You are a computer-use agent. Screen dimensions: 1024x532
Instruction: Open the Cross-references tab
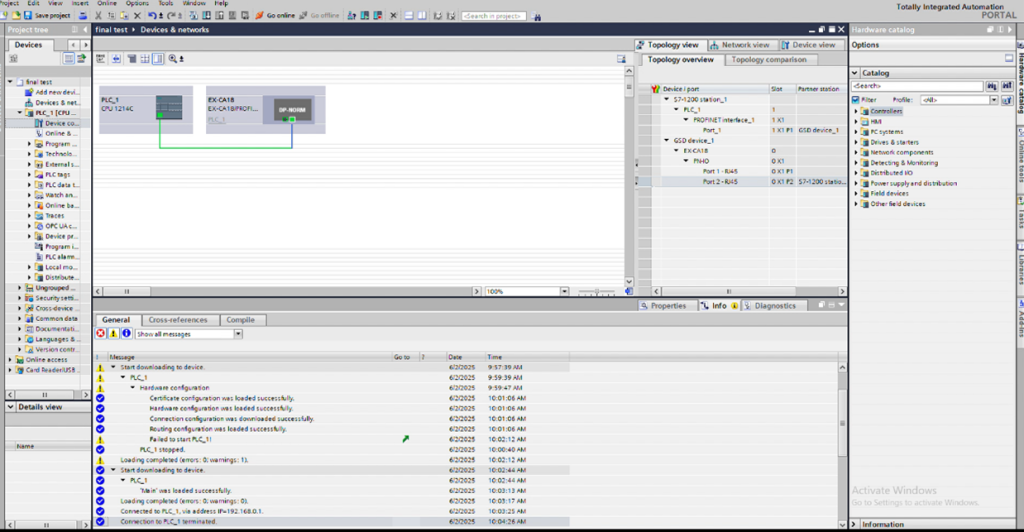[178, 320]
